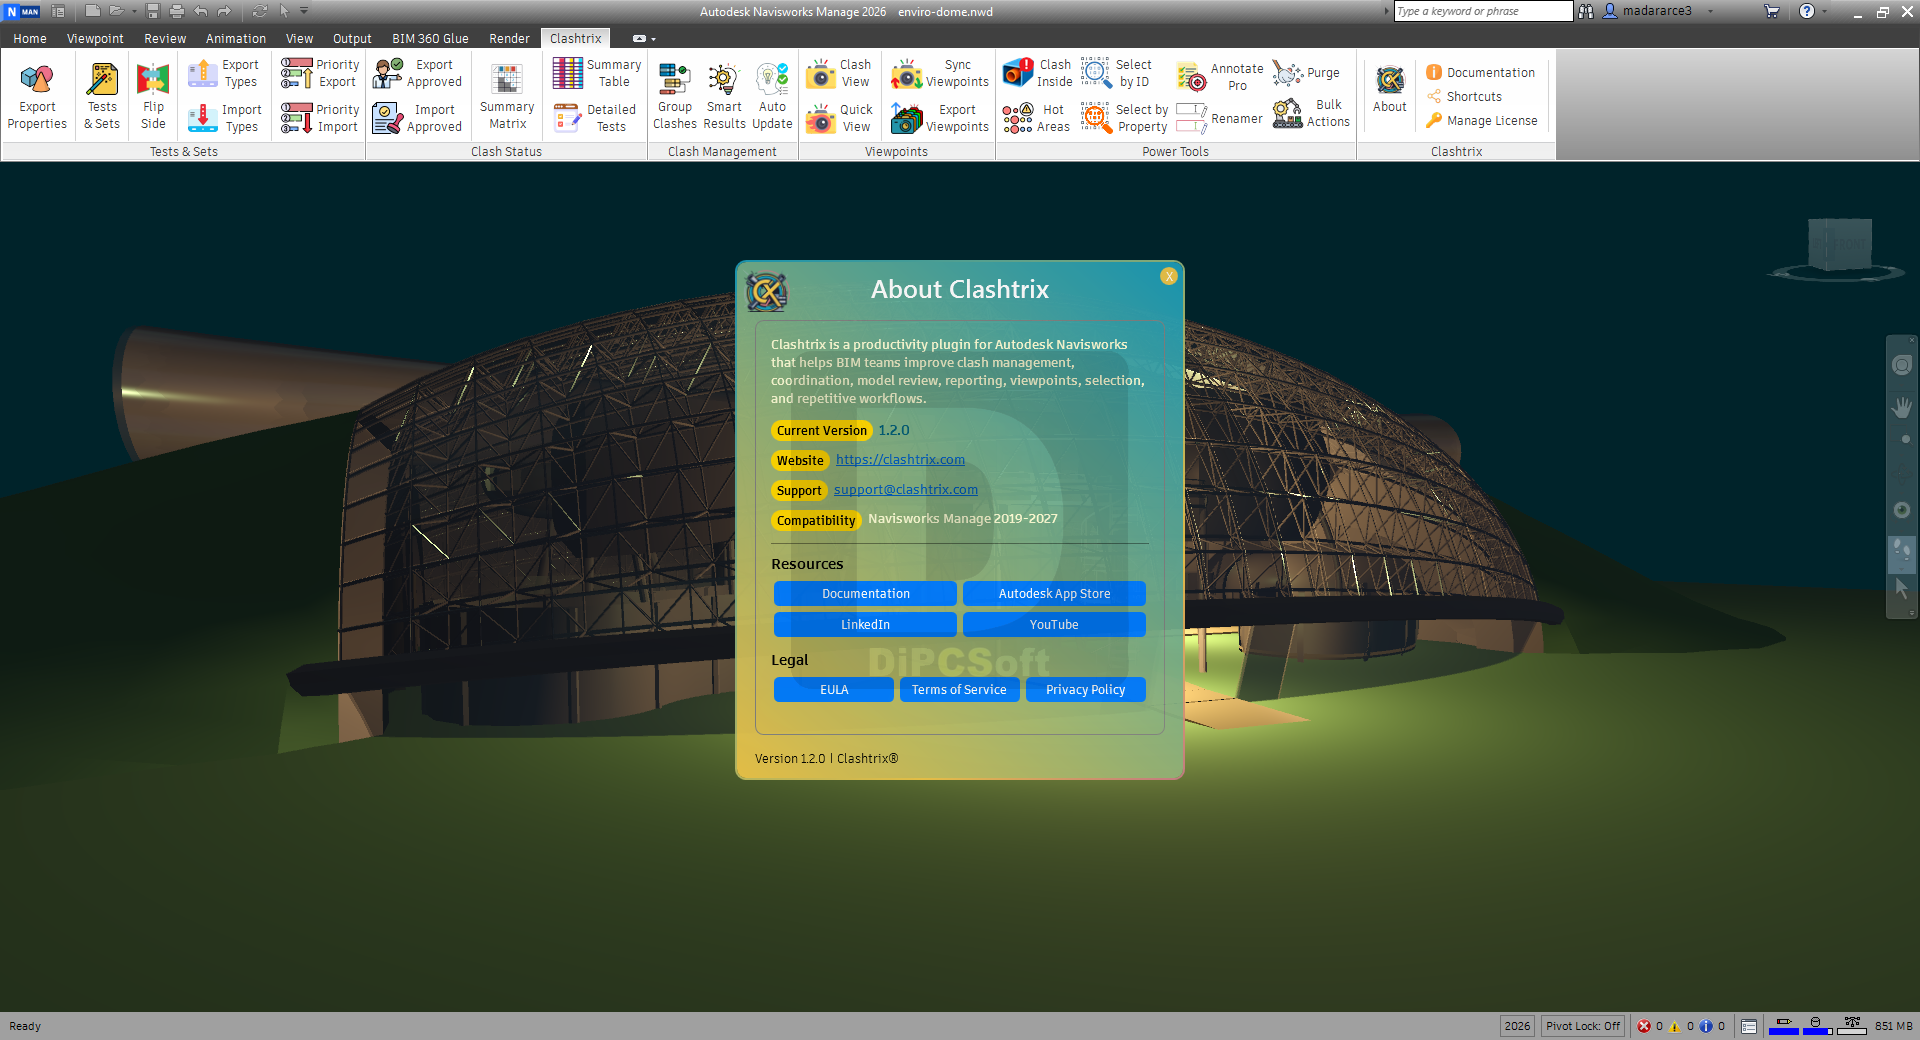Launch Annotate Pro
This screenshot has height=1040, width=1920.
[1220, 77]
